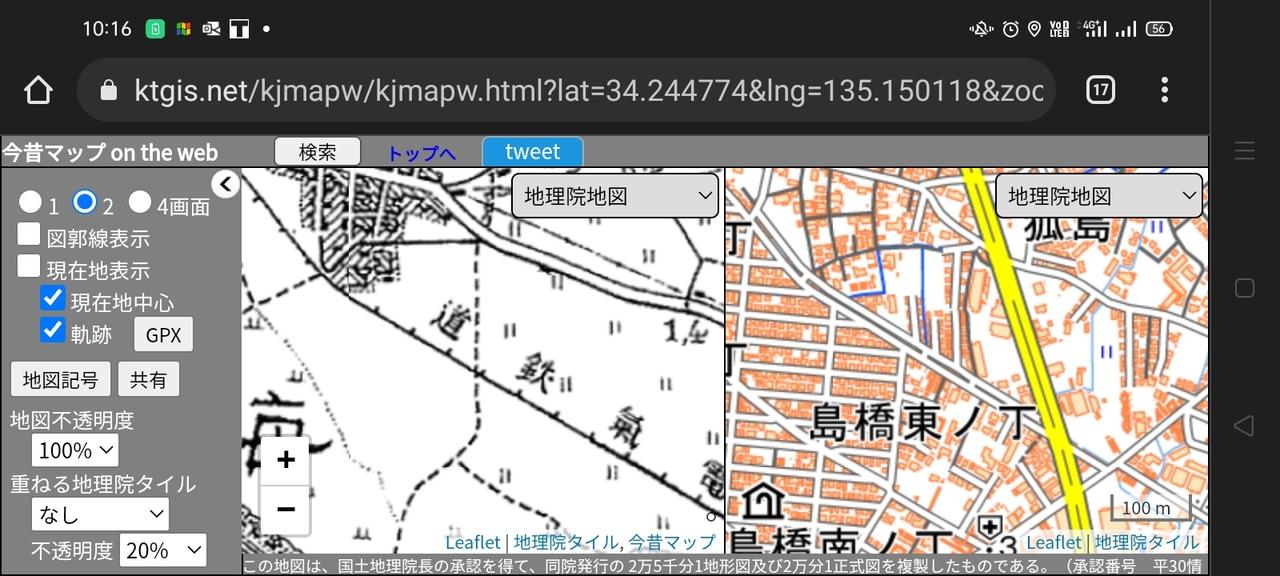Open the Chrome three-dot menu

[x=1164, y=90]
